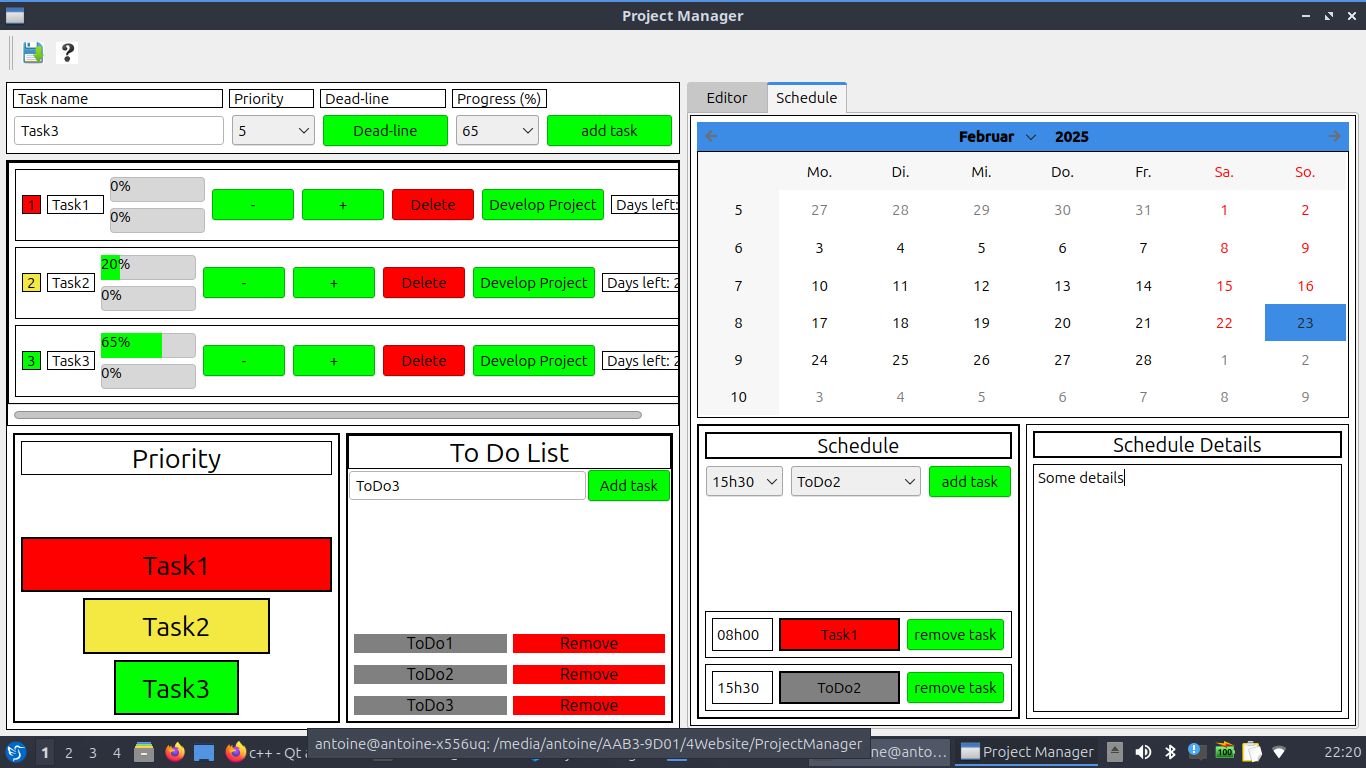The image size is (1366, 768).
Task: Open the volume speaker tray icon
Action: 1143,752
